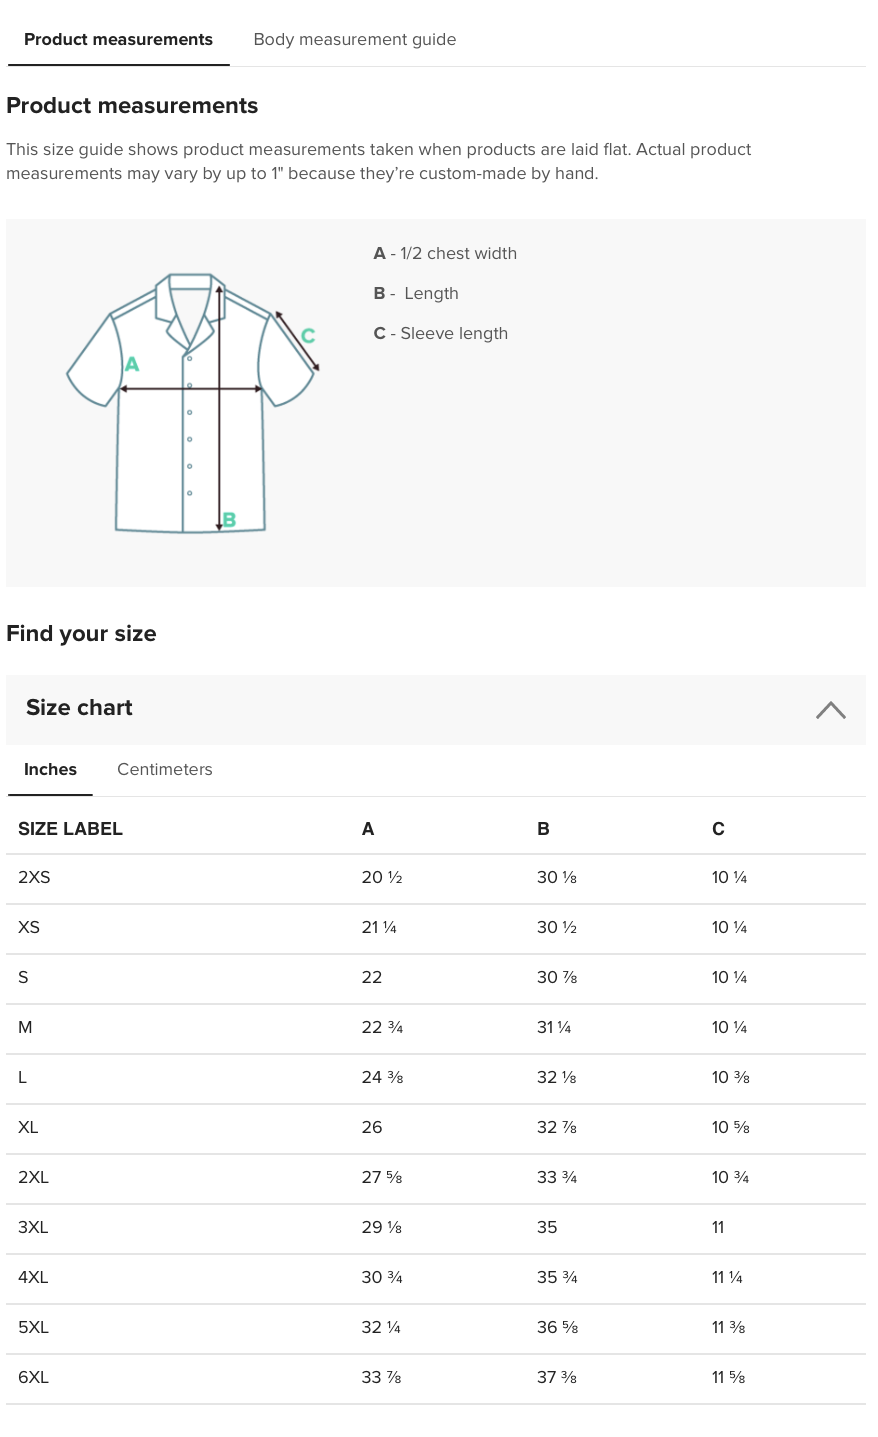This screenshot has height=1437, width=878.
Task: Click the 3XL size label
Action: pyautogui.click(x=33, y=1228)
